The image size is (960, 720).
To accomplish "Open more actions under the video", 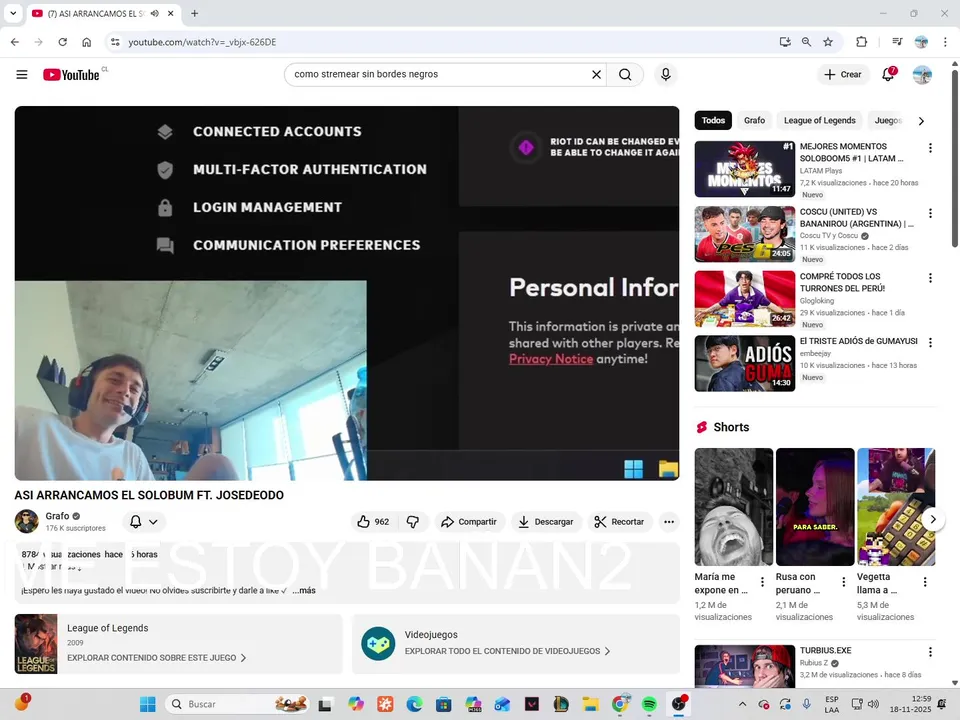I will (x=669, y=522).
